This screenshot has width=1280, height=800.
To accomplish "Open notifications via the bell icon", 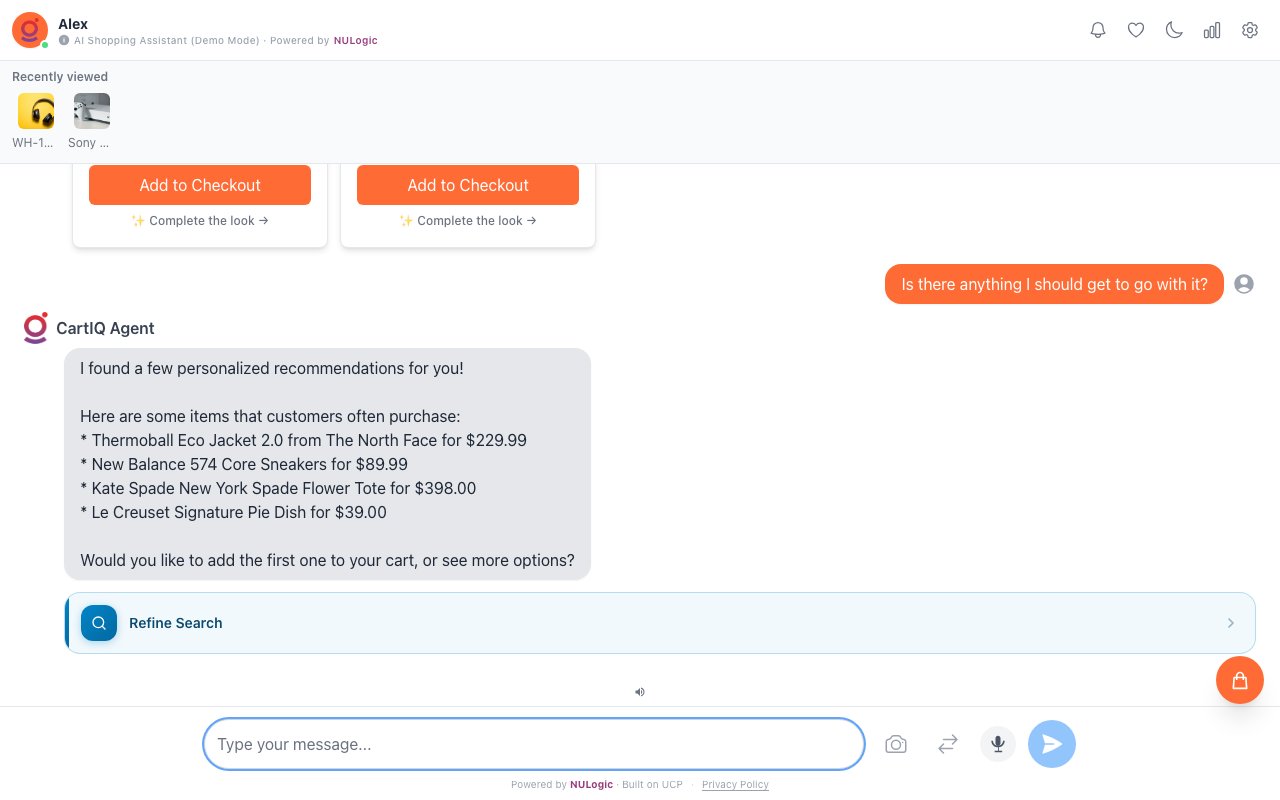I will coord(1098,30).
